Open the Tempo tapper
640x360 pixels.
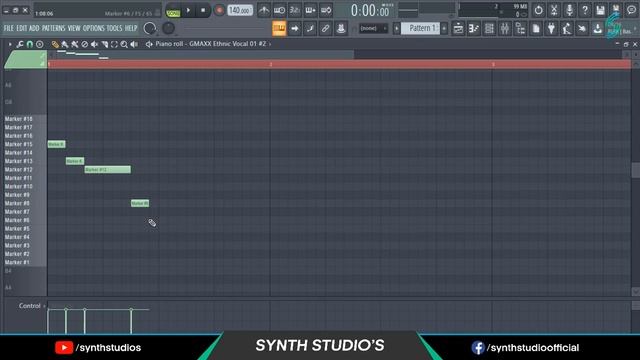567,29
